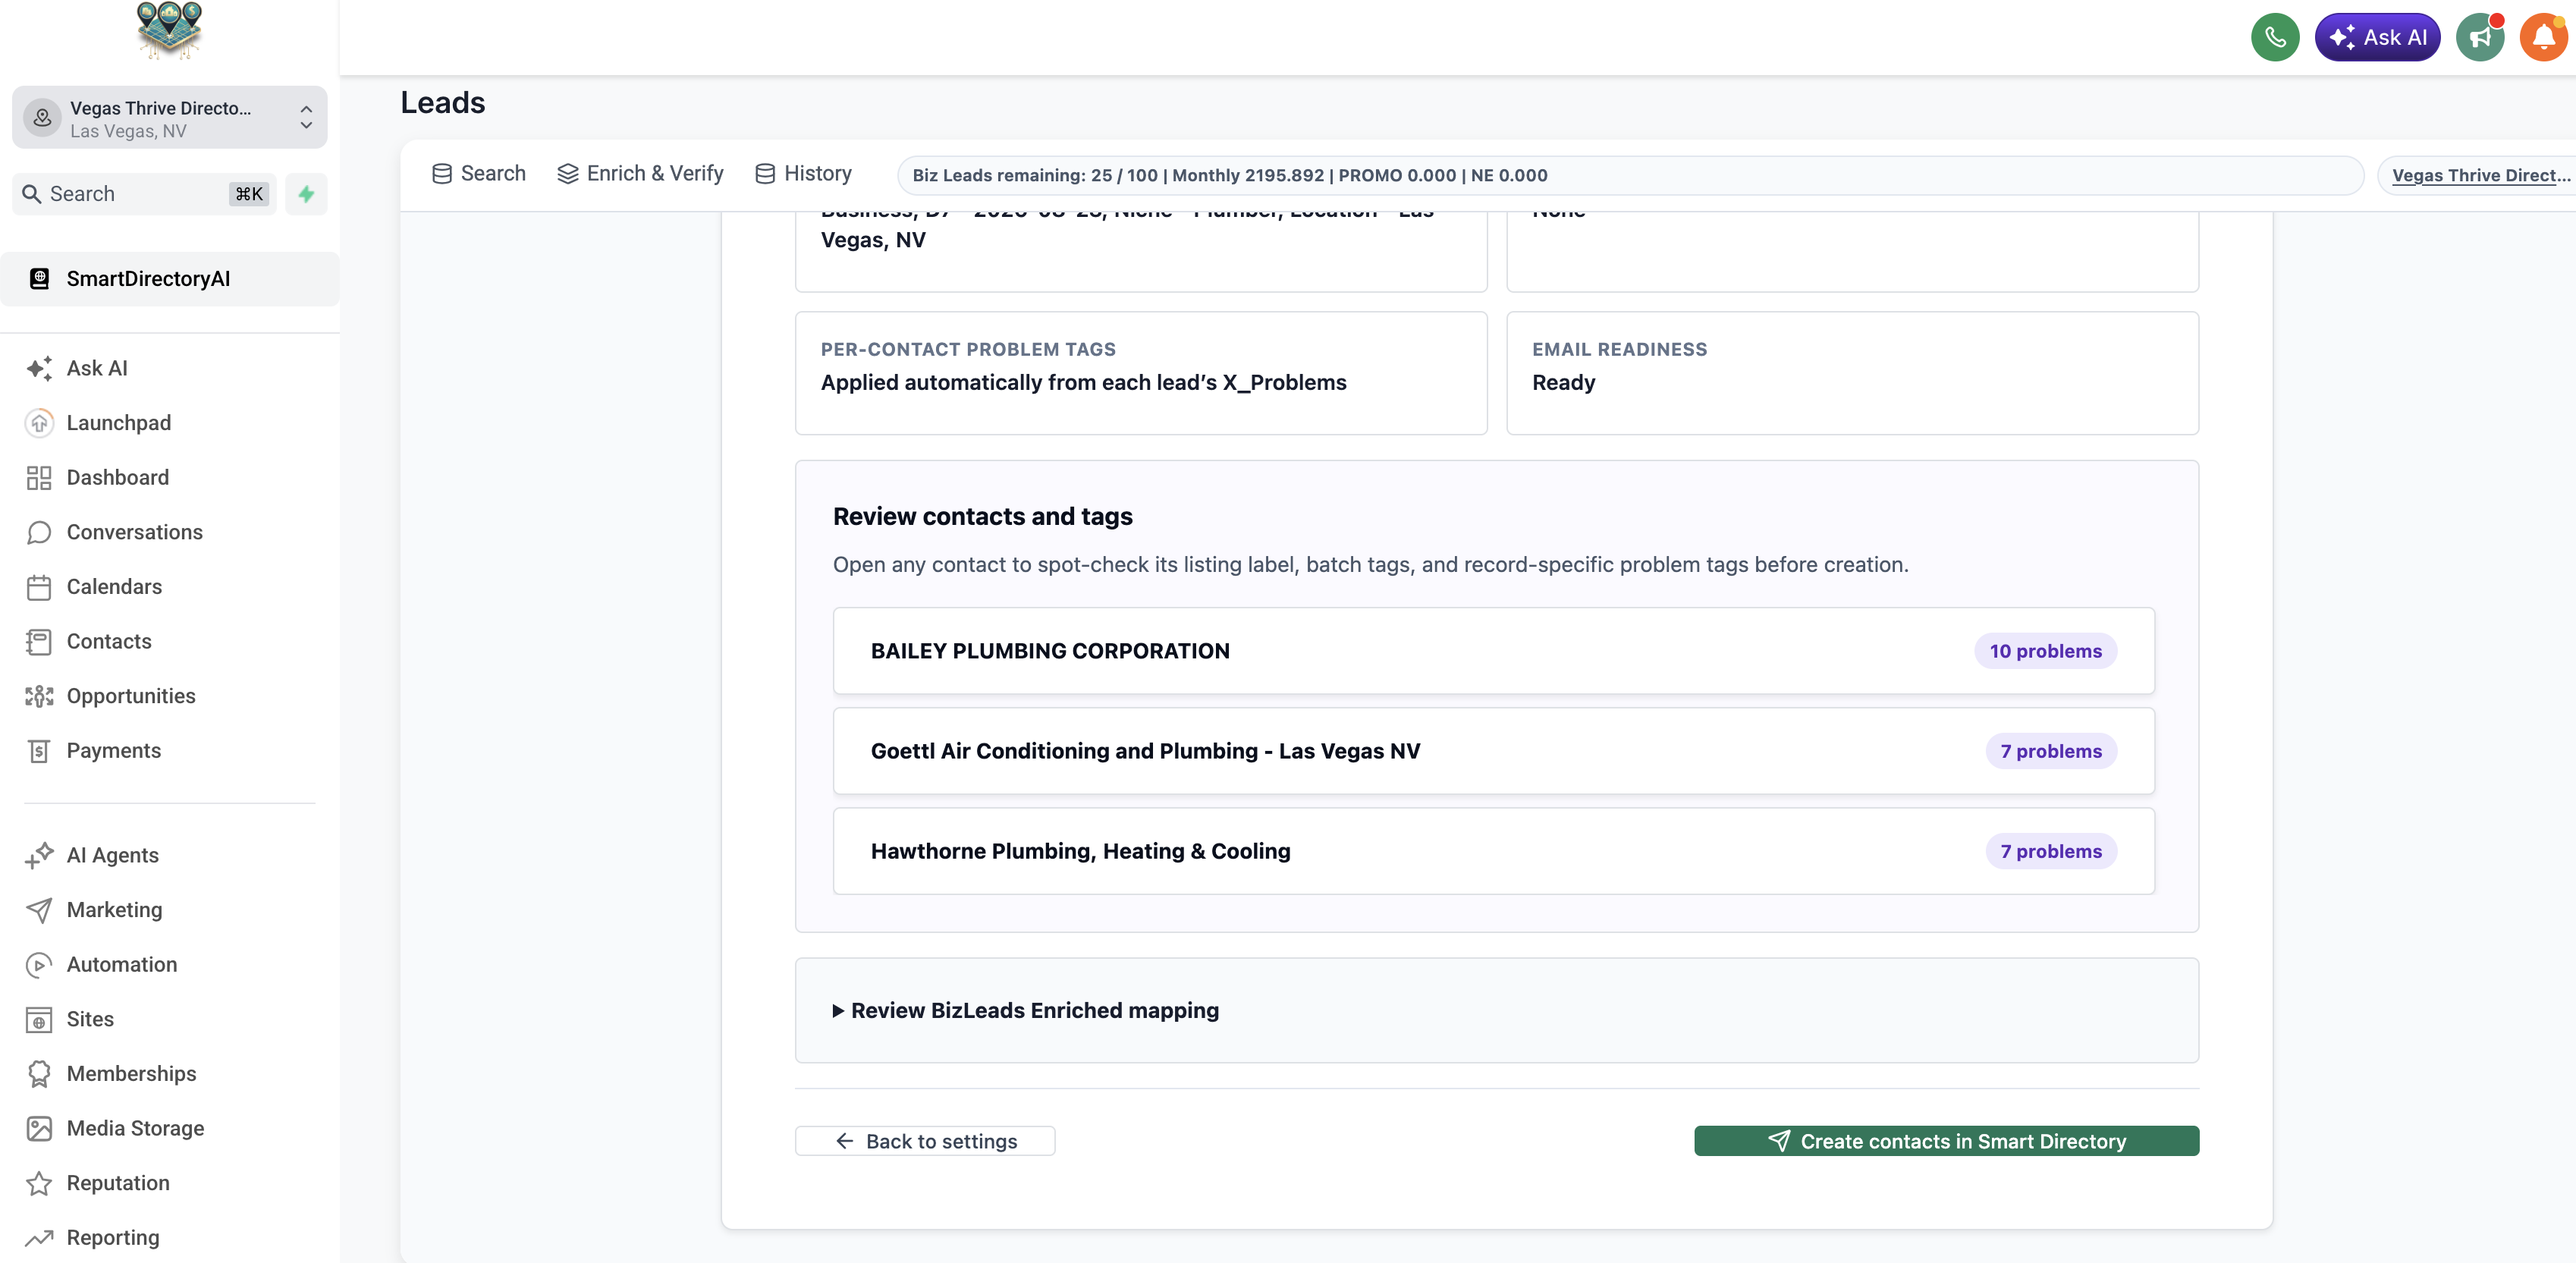Click the Biz Leads remaining status bar
This screenshot has width=2576, height=1263.
coord(1630,175)
